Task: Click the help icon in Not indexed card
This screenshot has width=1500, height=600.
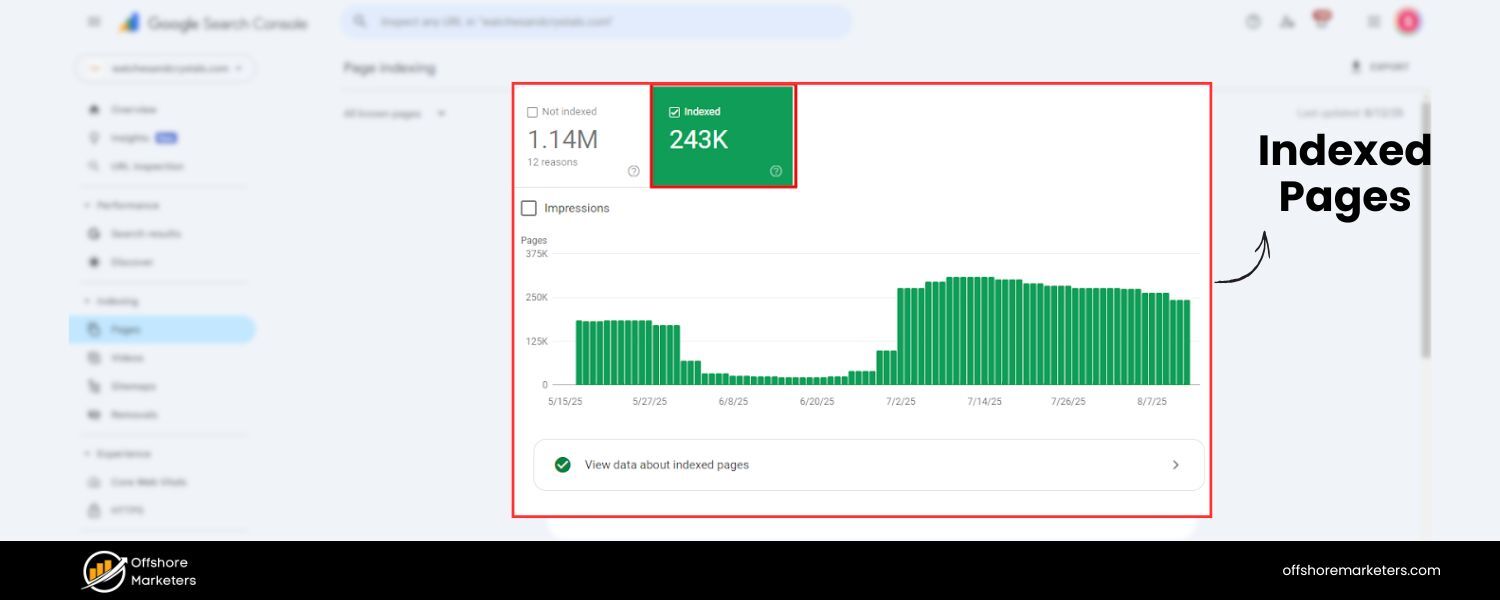Action: pos(633,171)
